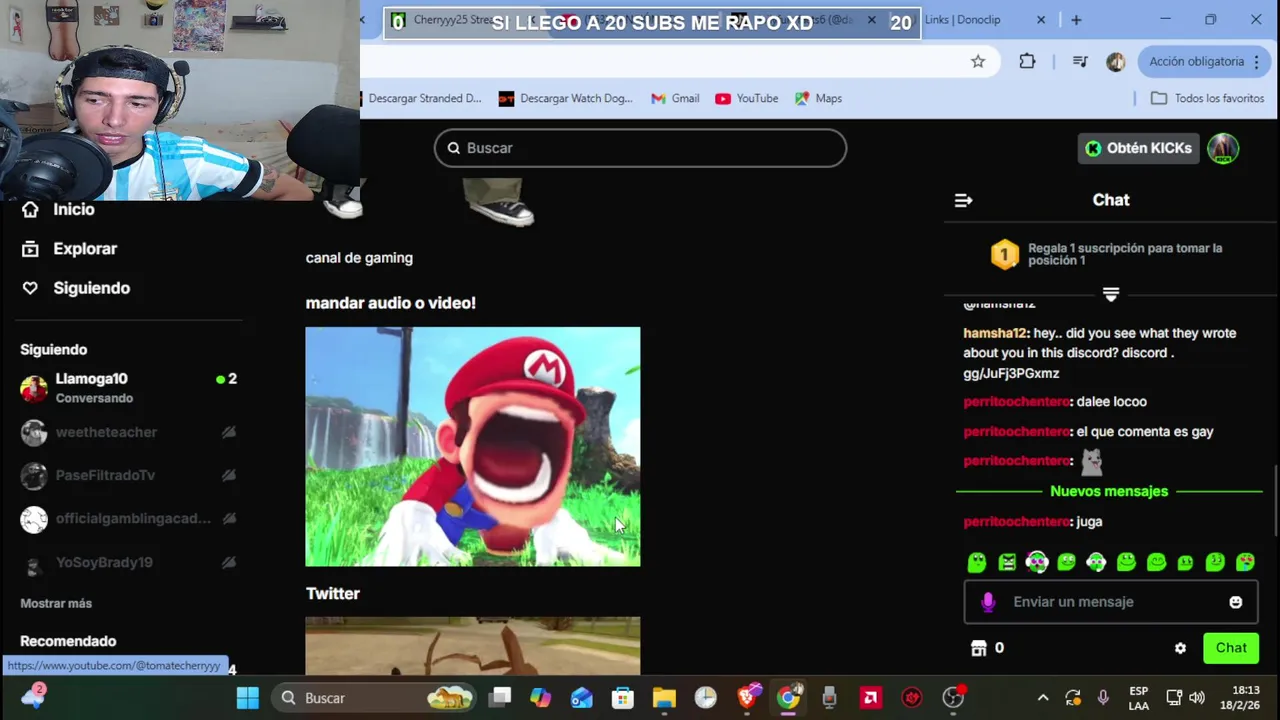Viewport: 1280px width, 720px height.
Task: Open the officialgamblingacad... channel
Action: click(x=128, y=519)
